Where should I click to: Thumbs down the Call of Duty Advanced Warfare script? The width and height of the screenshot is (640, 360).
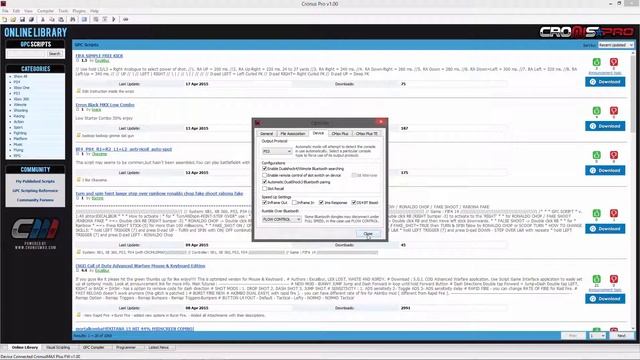[613, 279]
